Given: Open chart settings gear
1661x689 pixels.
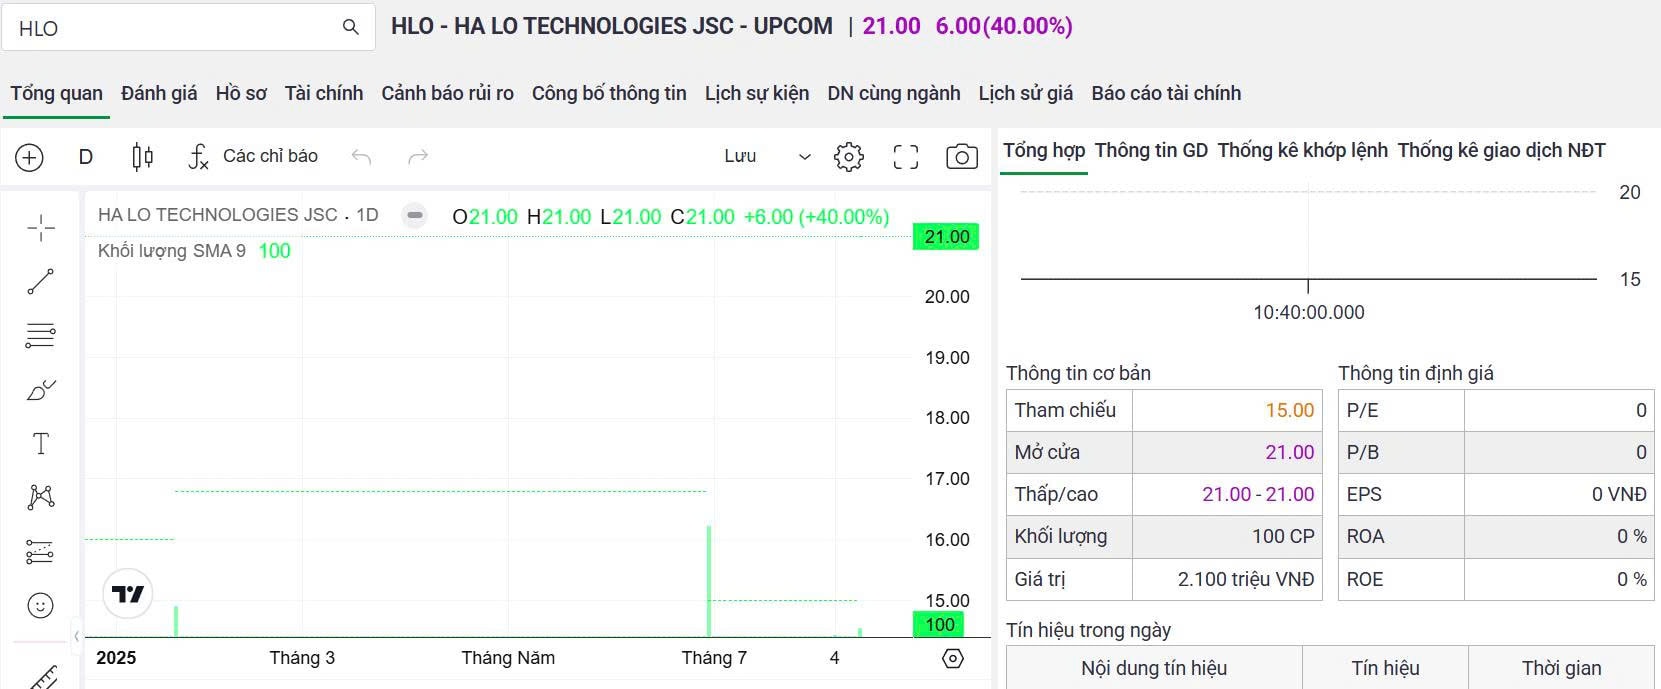Looking at the screenshot, I should (x=849, y=157).
